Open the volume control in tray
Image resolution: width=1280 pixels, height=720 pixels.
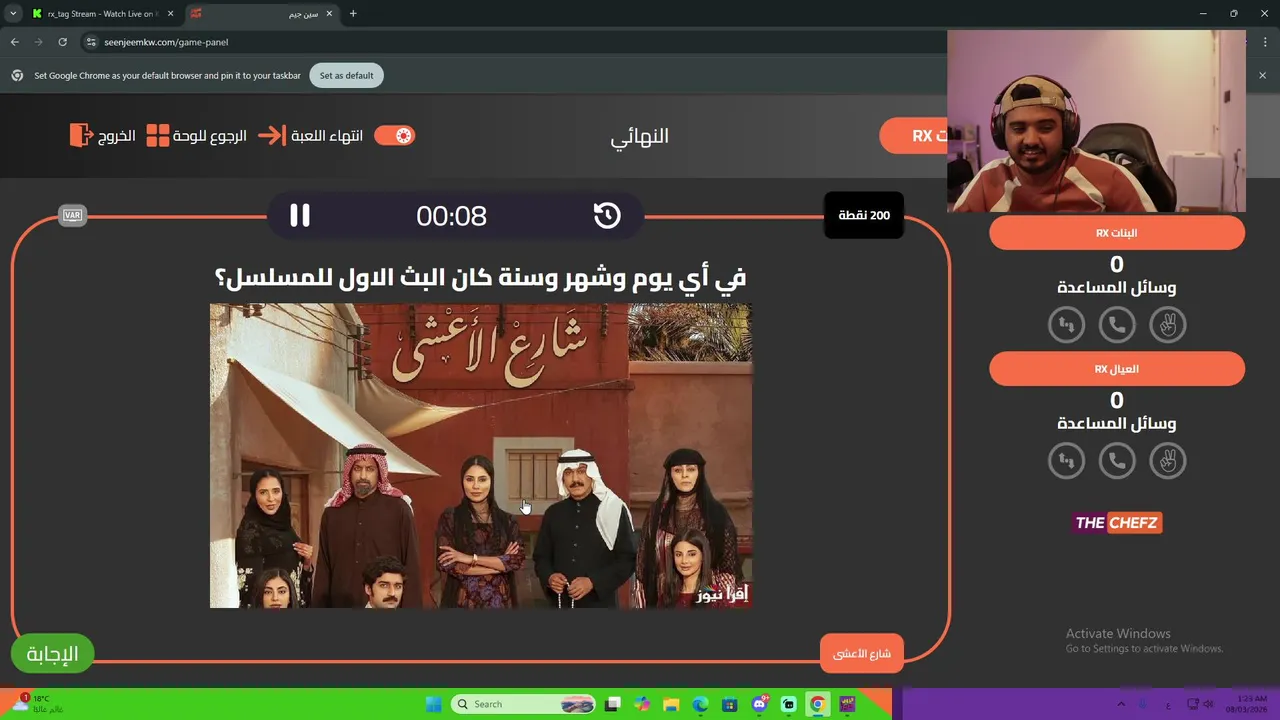[x=1208, y=704]
